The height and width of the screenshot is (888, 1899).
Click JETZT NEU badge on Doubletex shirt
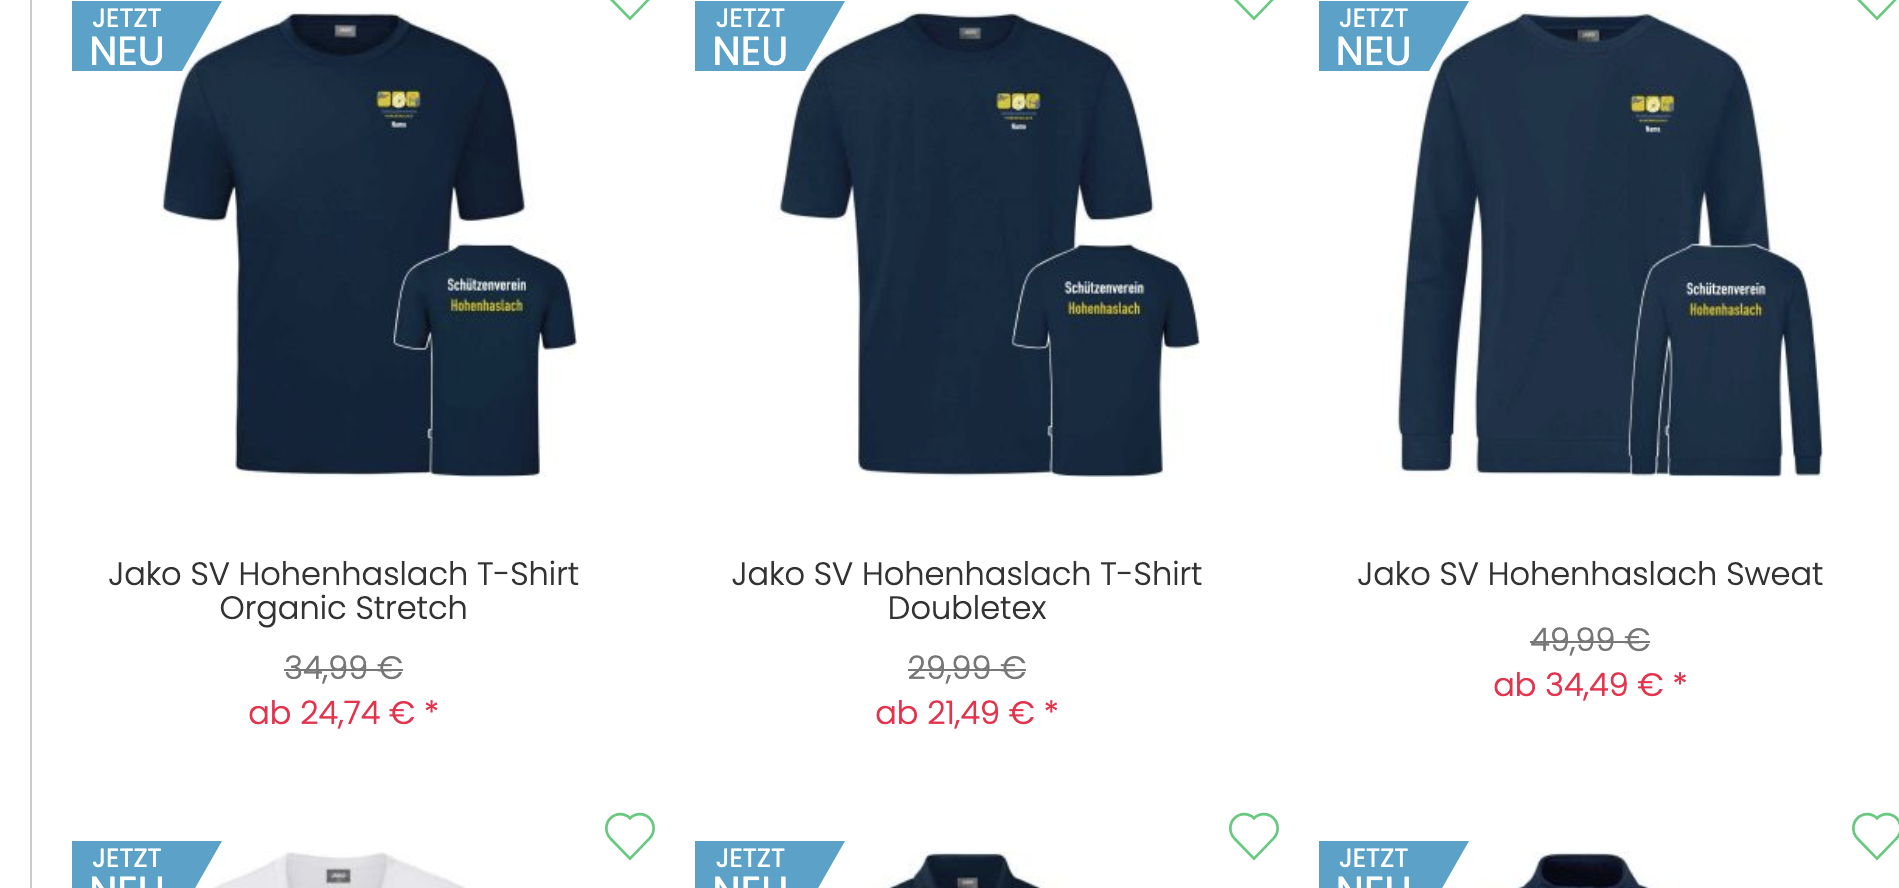click(x=769, y=36)
